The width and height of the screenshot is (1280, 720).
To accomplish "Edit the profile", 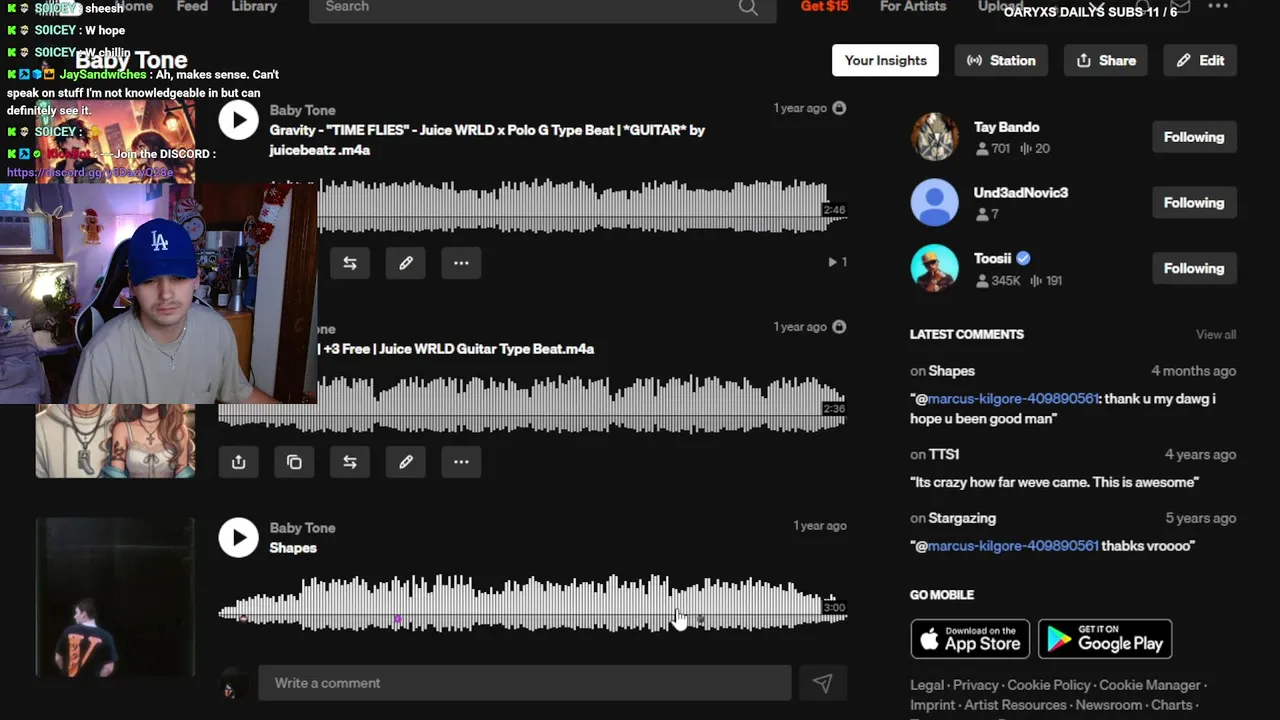I will 1200,60.
